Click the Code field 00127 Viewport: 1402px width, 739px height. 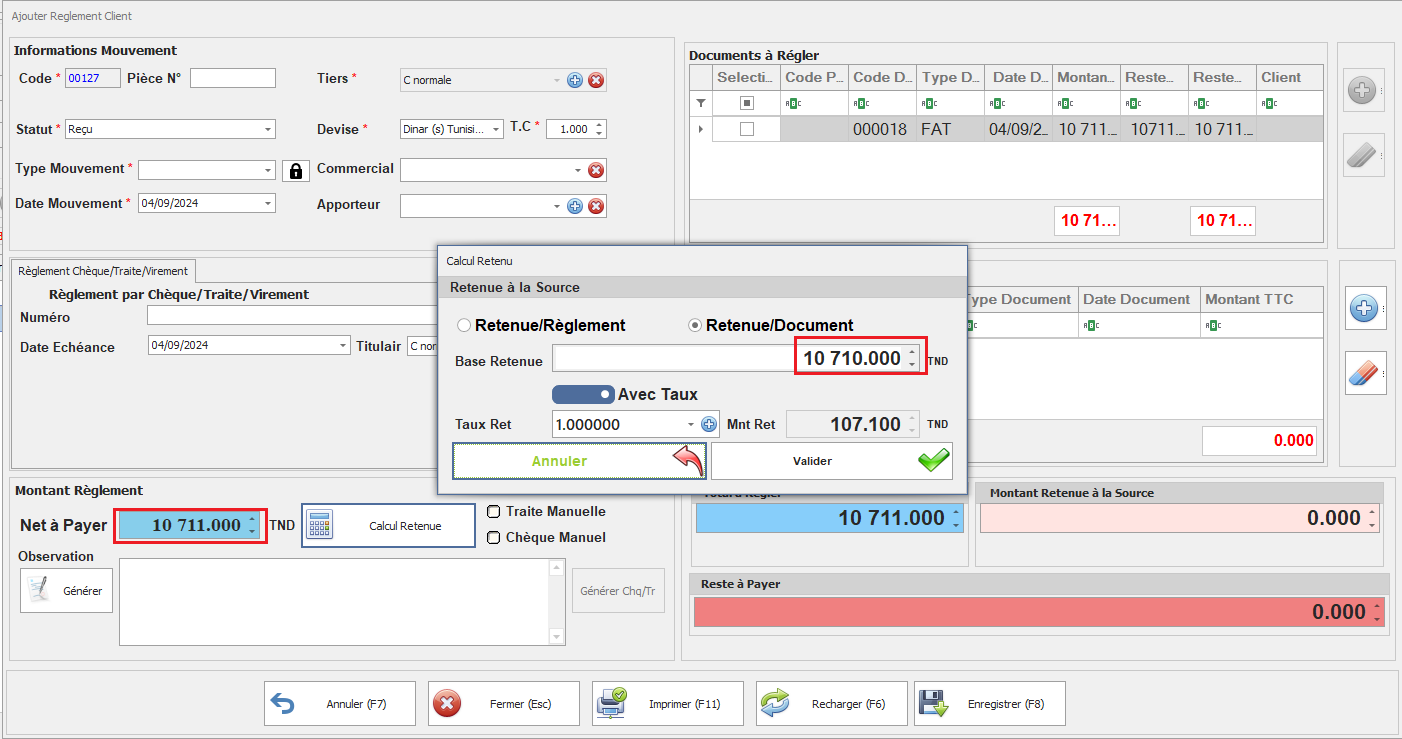pyautogui.click(x=93, y=78)
